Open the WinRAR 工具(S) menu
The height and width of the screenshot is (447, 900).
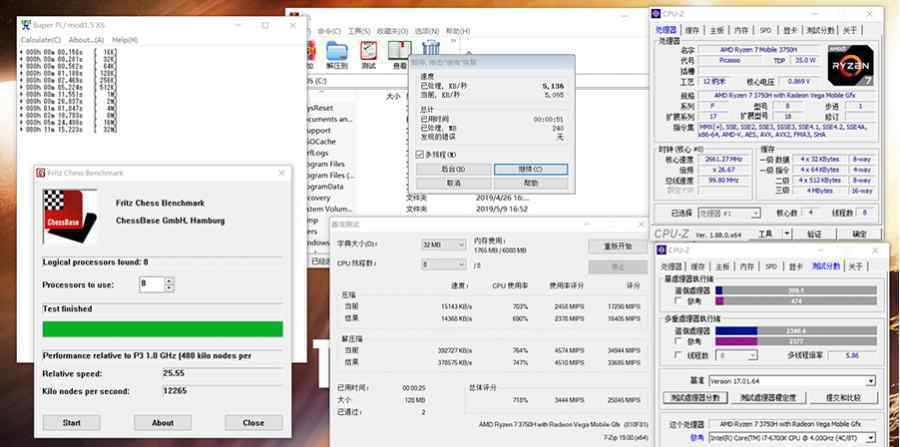point(359,31)
